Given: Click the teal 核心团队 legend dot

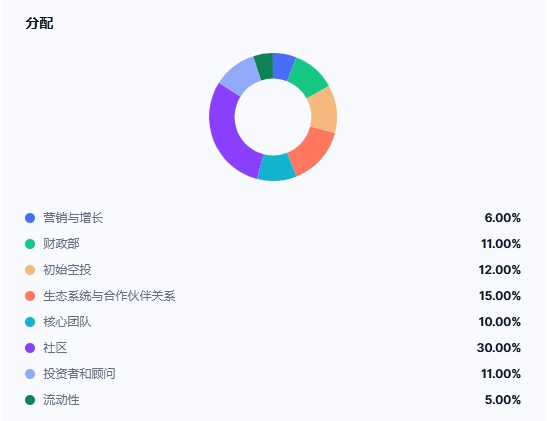Looking at the screenshot, I should (x=30, y=322).
